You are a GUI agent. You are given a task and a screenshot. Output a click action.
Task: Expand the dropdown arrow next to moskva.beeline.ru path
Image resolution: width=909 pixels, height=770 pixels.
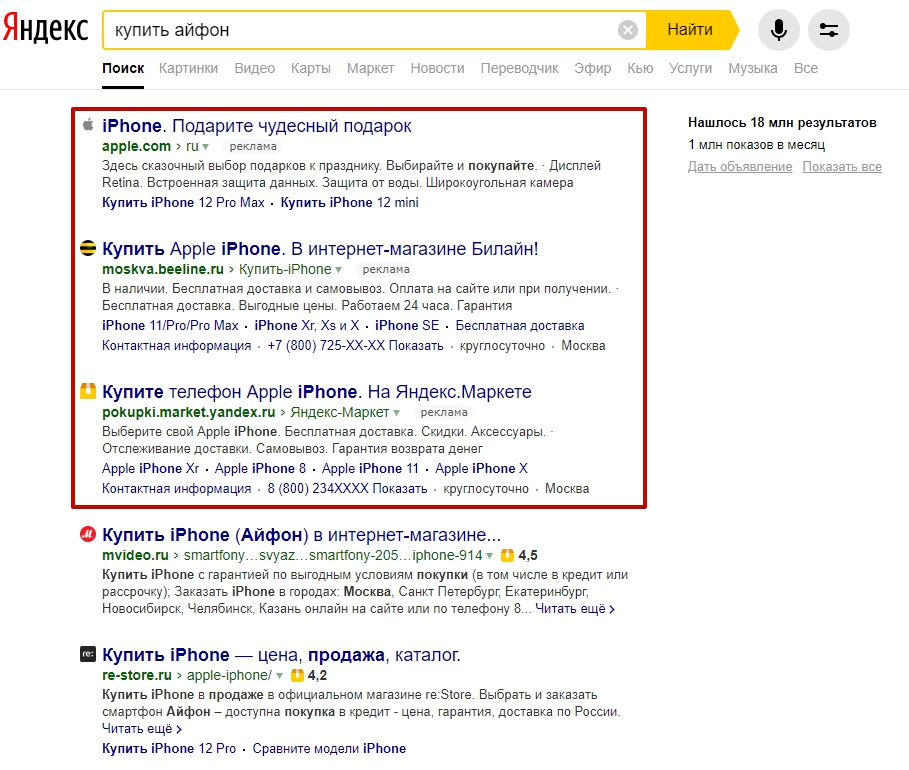click(x=339, y=270)
